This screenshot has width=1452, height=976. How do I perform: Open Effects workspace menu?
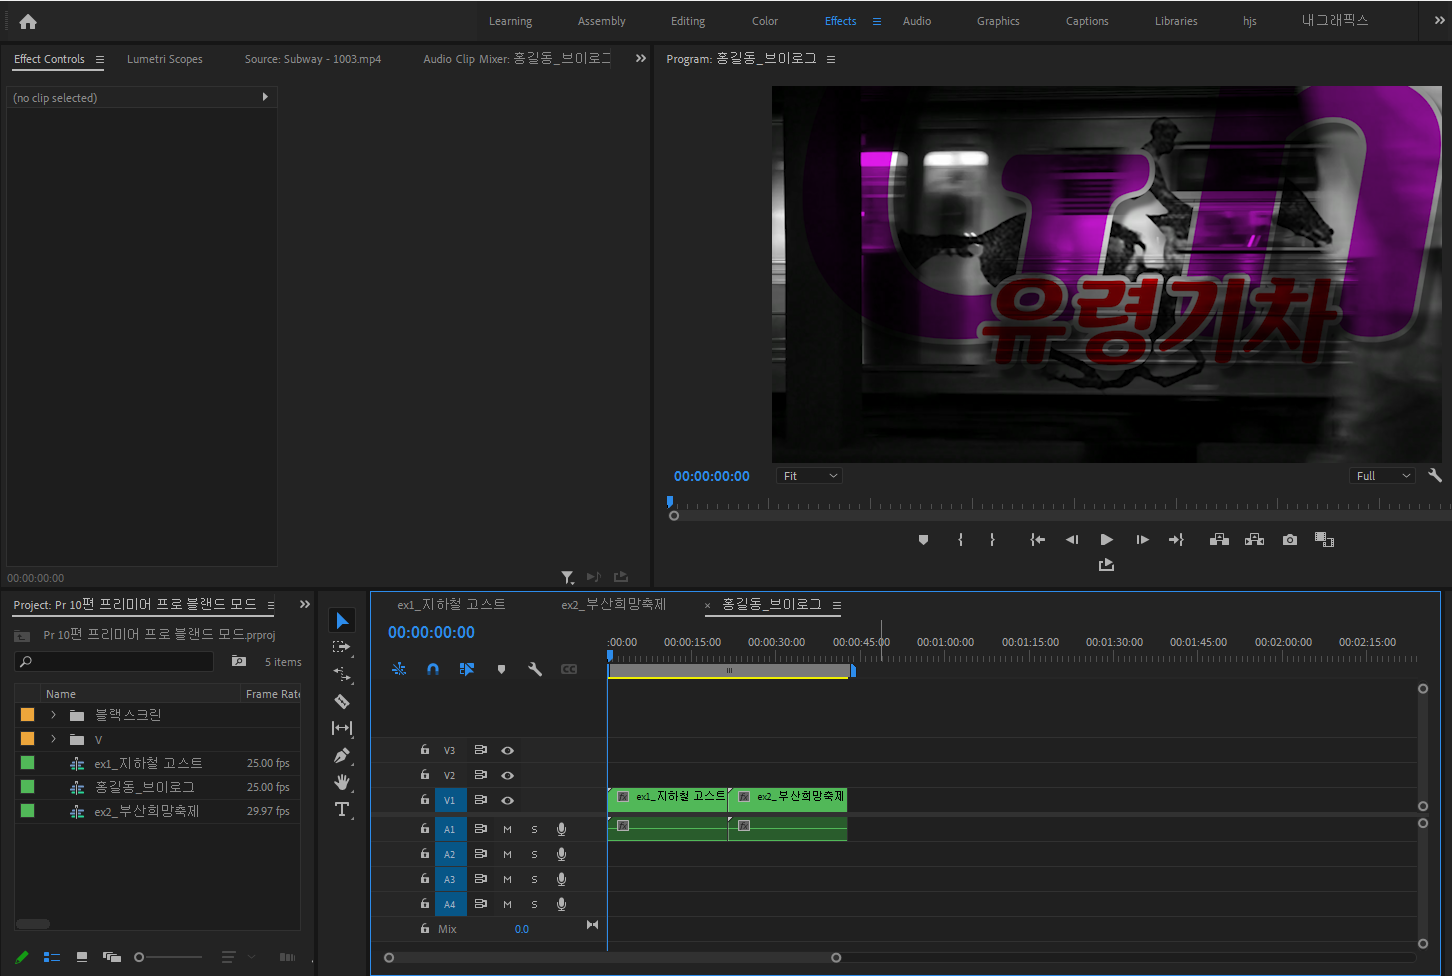tap(877, 21)
